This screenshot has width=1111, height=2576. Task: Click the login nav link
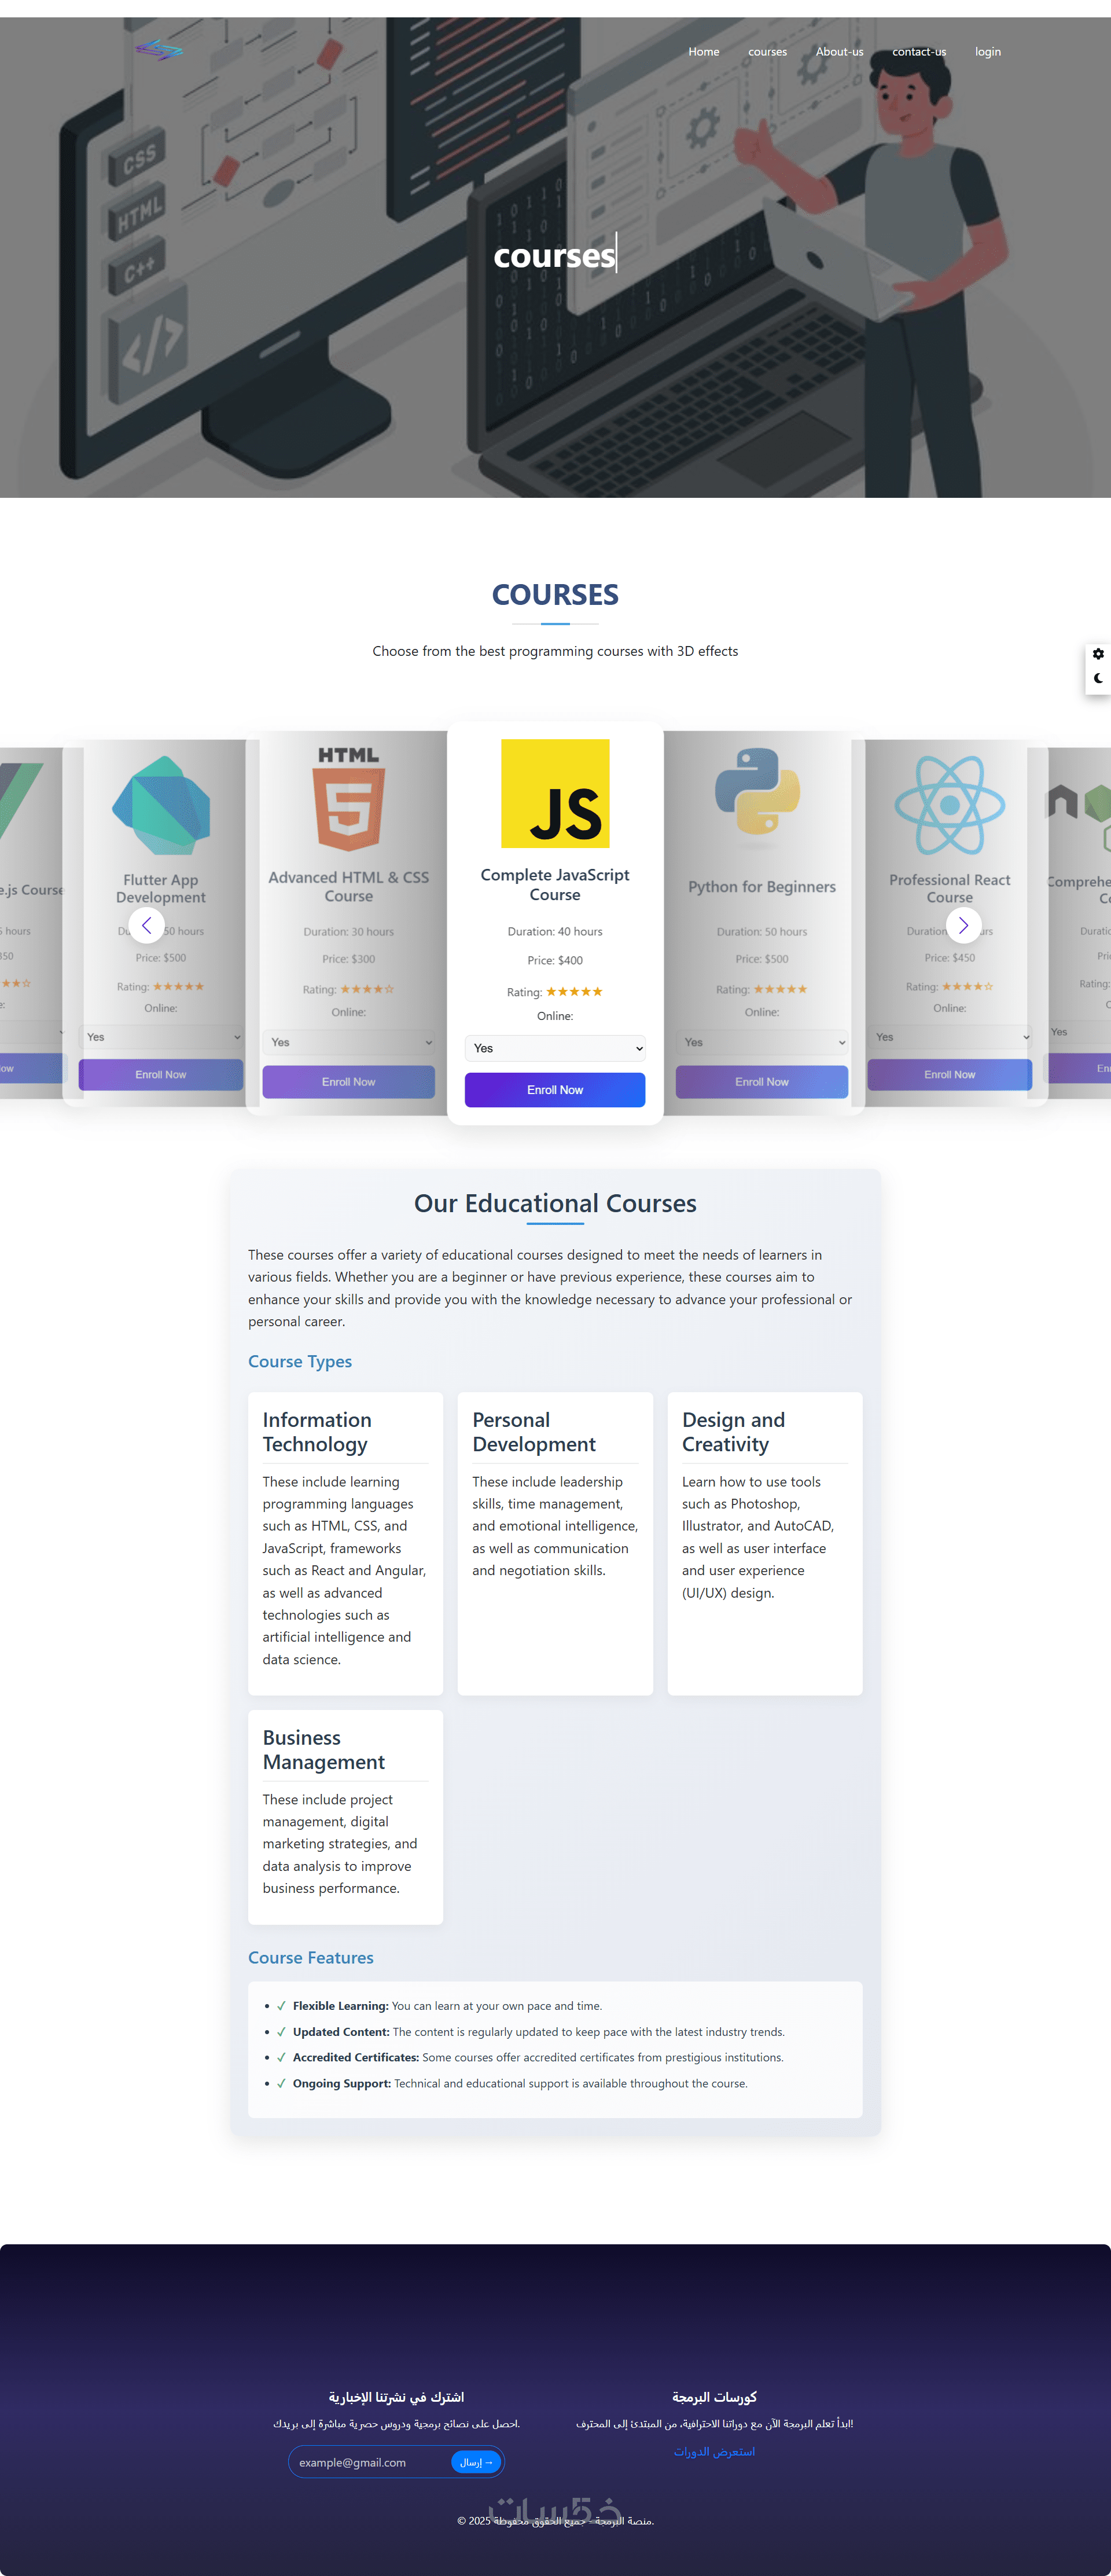pyautogui.click(x=987, y=52)
